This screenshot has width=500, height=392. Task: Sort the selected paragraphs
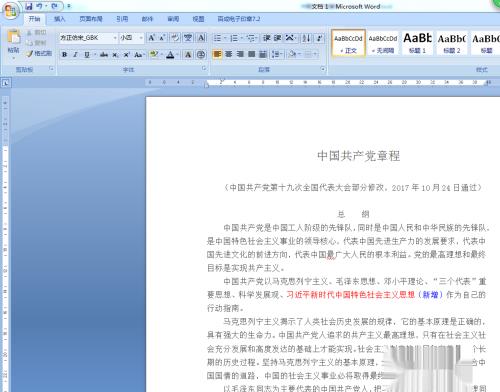tap(306, 38)
